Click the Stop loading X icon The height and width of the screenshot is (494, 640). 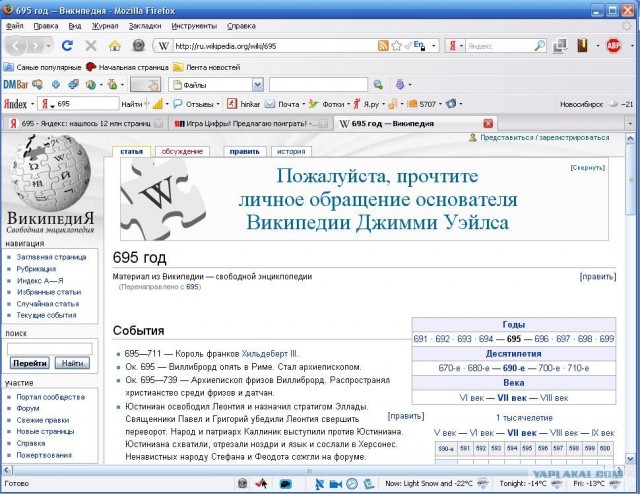coord(91,46)
